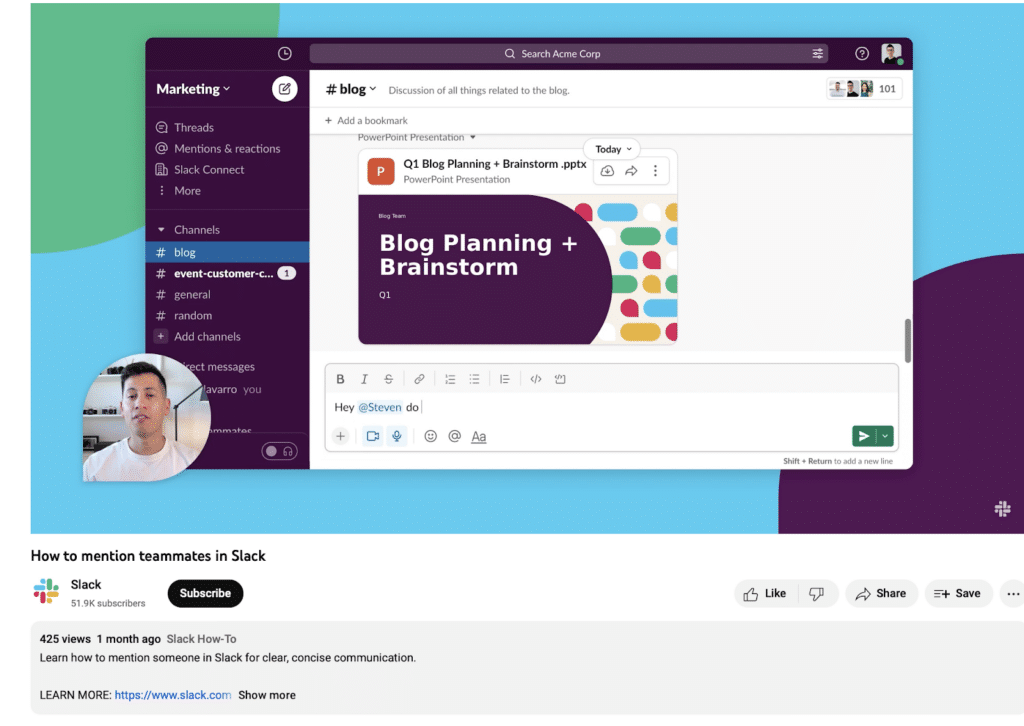View the 101 channel members
The height and width of the screenshot is (726, 1024).
tap(865, 89)
